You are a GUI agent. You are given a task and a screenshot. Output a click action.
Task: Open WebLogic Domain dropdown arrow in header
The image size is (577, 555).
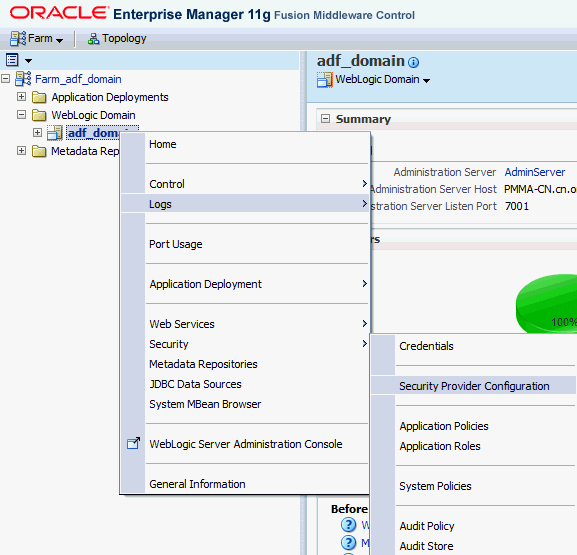click(x=426, y=81)
